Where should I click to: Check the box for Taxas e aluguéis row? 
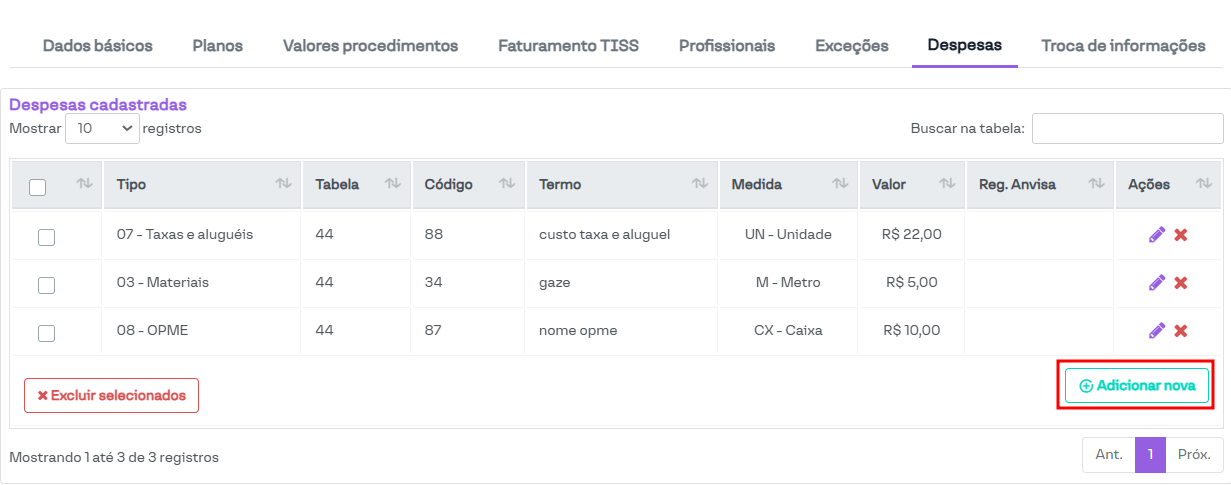pyautogui.click(x=46, y=237)
